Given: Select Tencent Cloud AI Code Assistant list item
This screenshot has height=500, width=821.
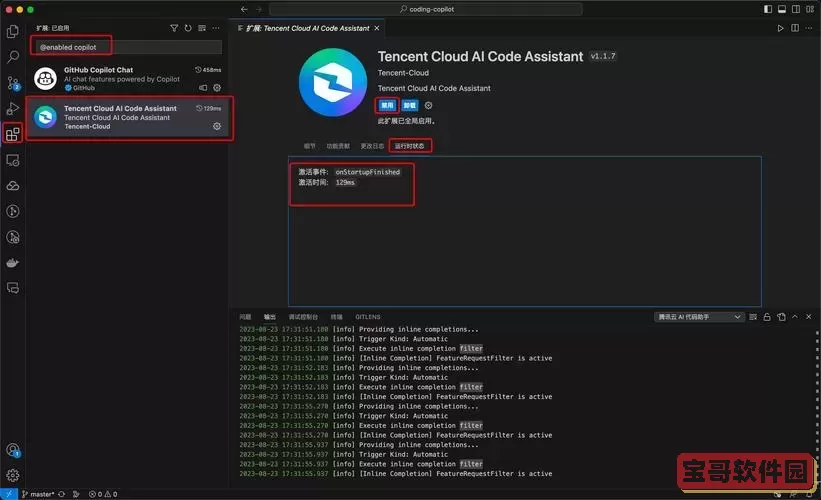Looking at the screenshot, I should (x=127, y=117).
